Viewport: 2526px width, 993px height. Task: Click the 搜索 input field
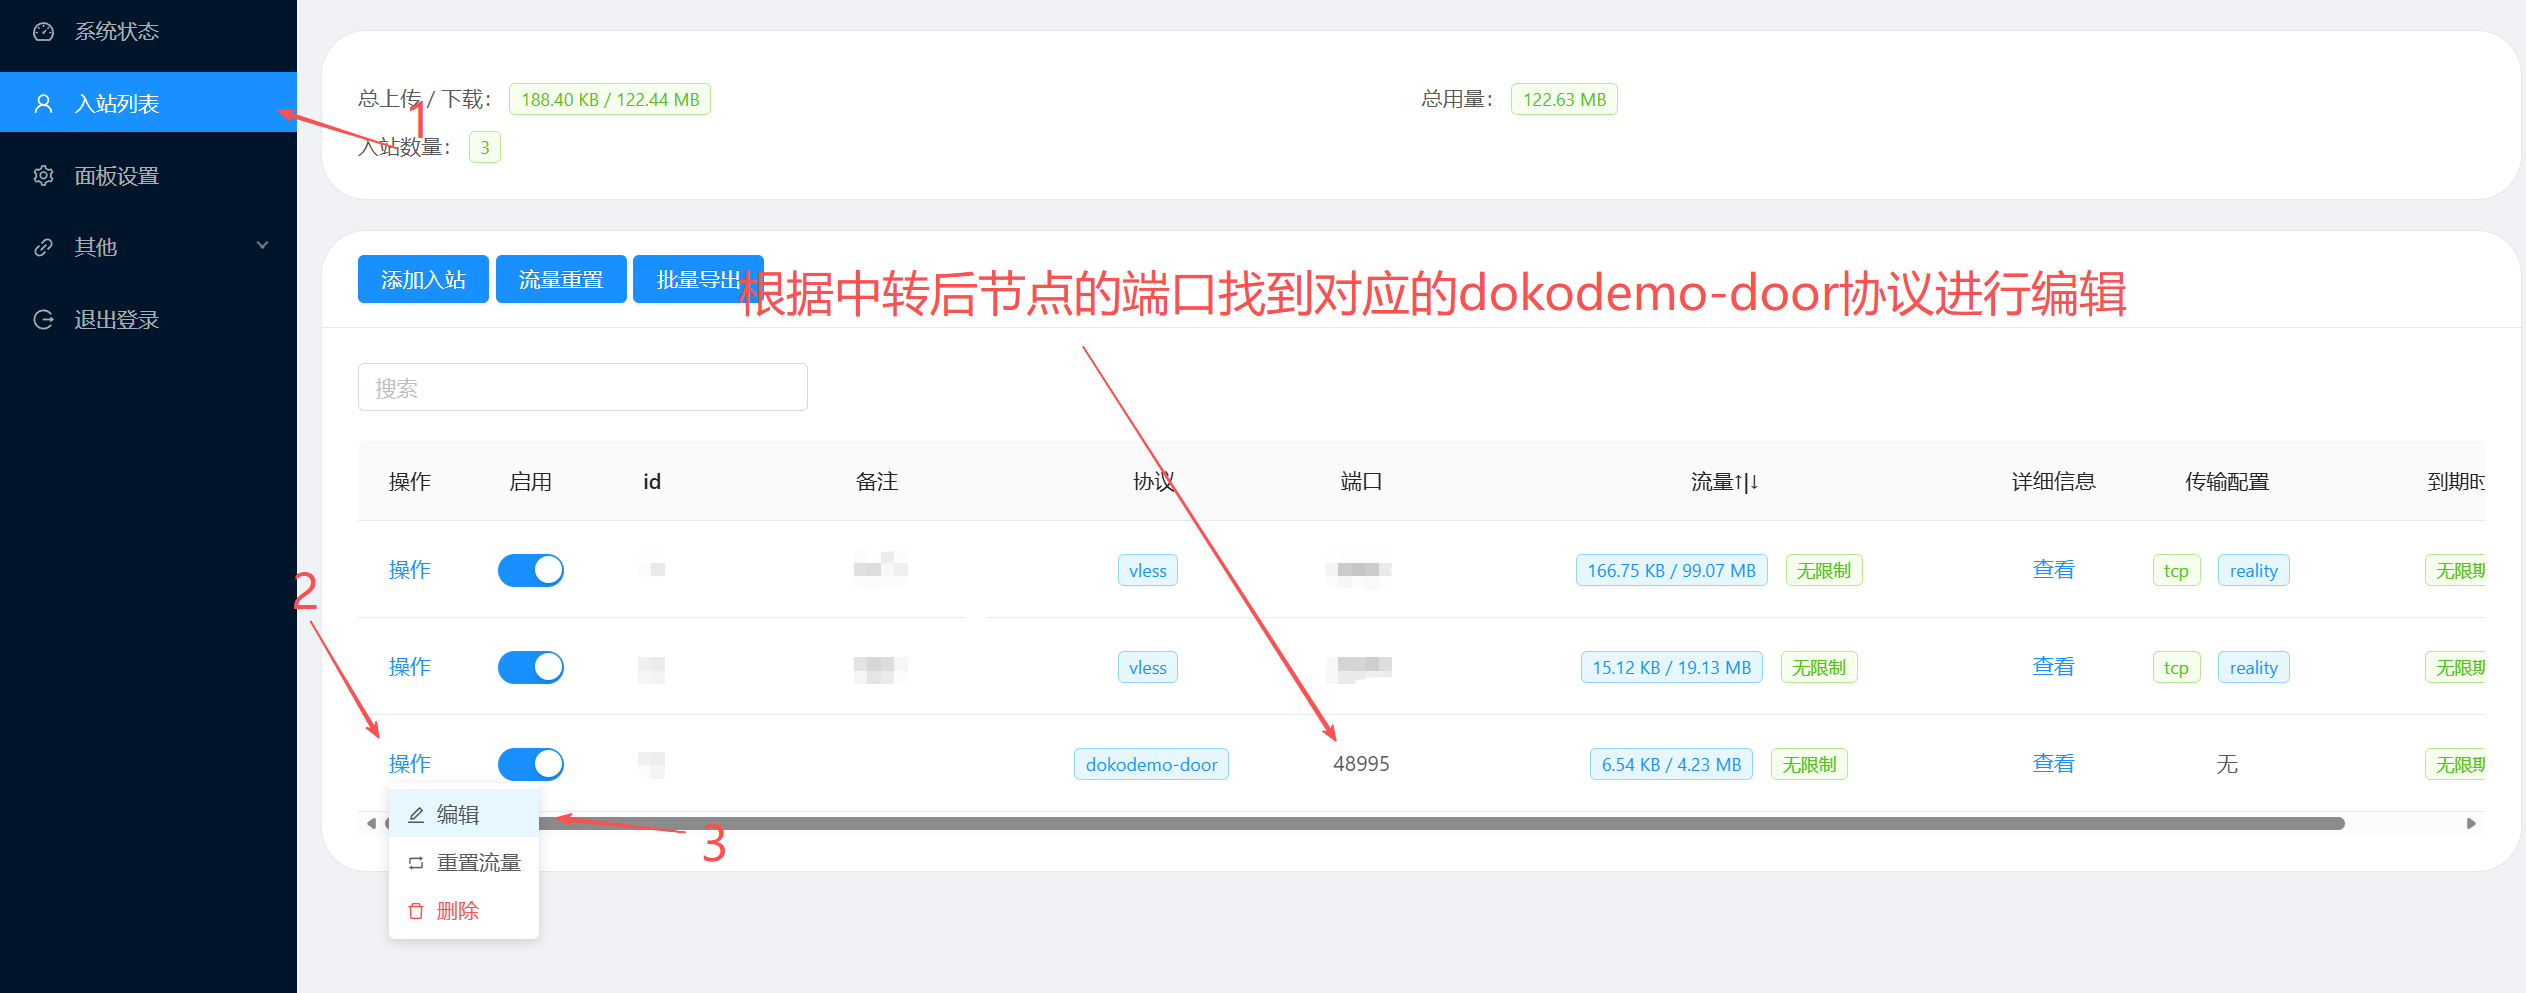583,388
